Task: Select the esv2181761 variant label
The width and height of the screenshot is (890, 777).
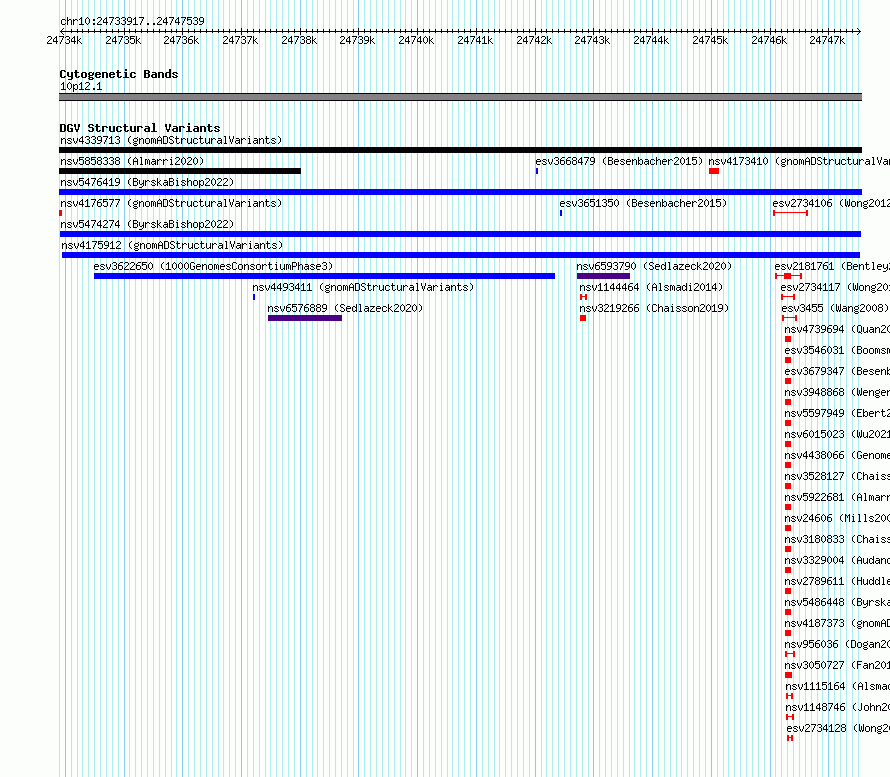Action: tap(832, 266)
